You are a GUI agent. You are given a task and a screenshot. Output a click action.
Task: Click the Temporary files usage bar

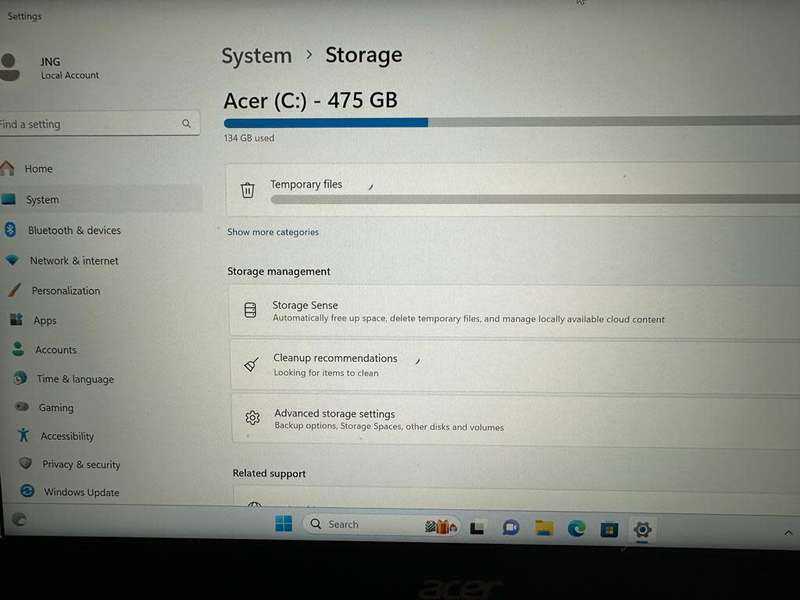535,199
